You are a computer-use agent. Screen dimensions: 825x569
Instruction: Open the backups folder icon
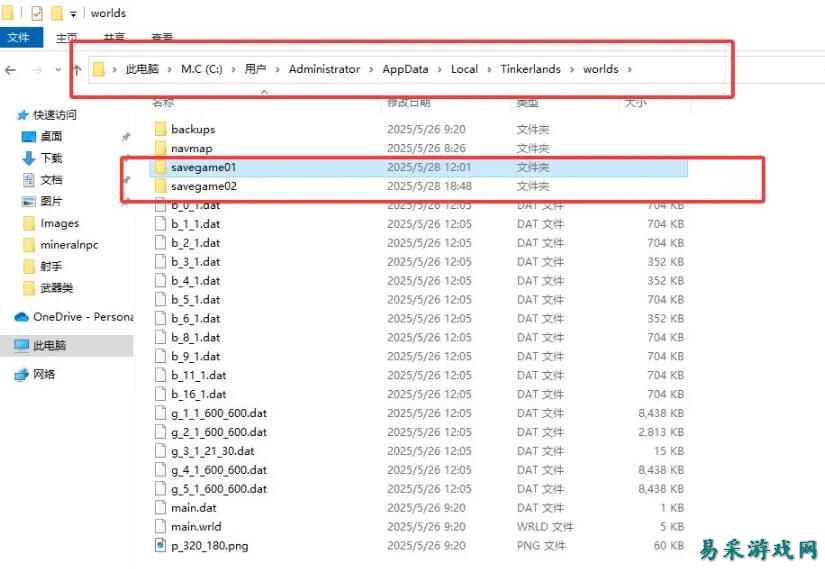point(161,129)
